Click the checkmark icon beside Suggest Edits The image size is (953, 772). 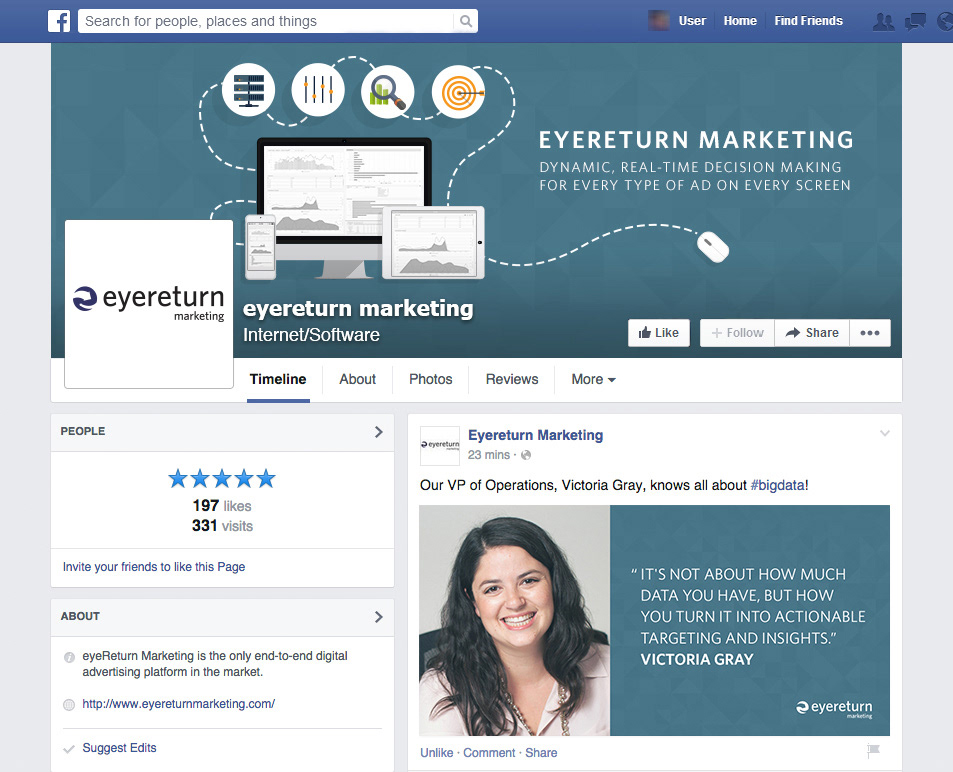69,749
